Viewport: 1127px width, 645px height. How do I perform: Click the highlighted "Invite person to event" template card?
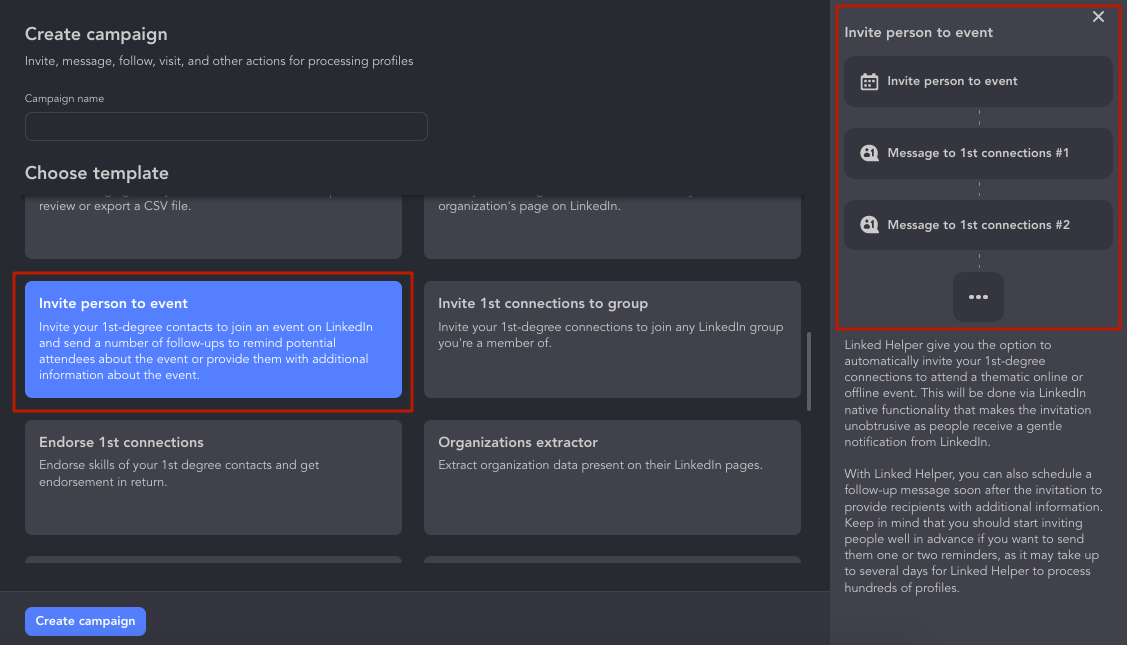click(x=213, y=340)
